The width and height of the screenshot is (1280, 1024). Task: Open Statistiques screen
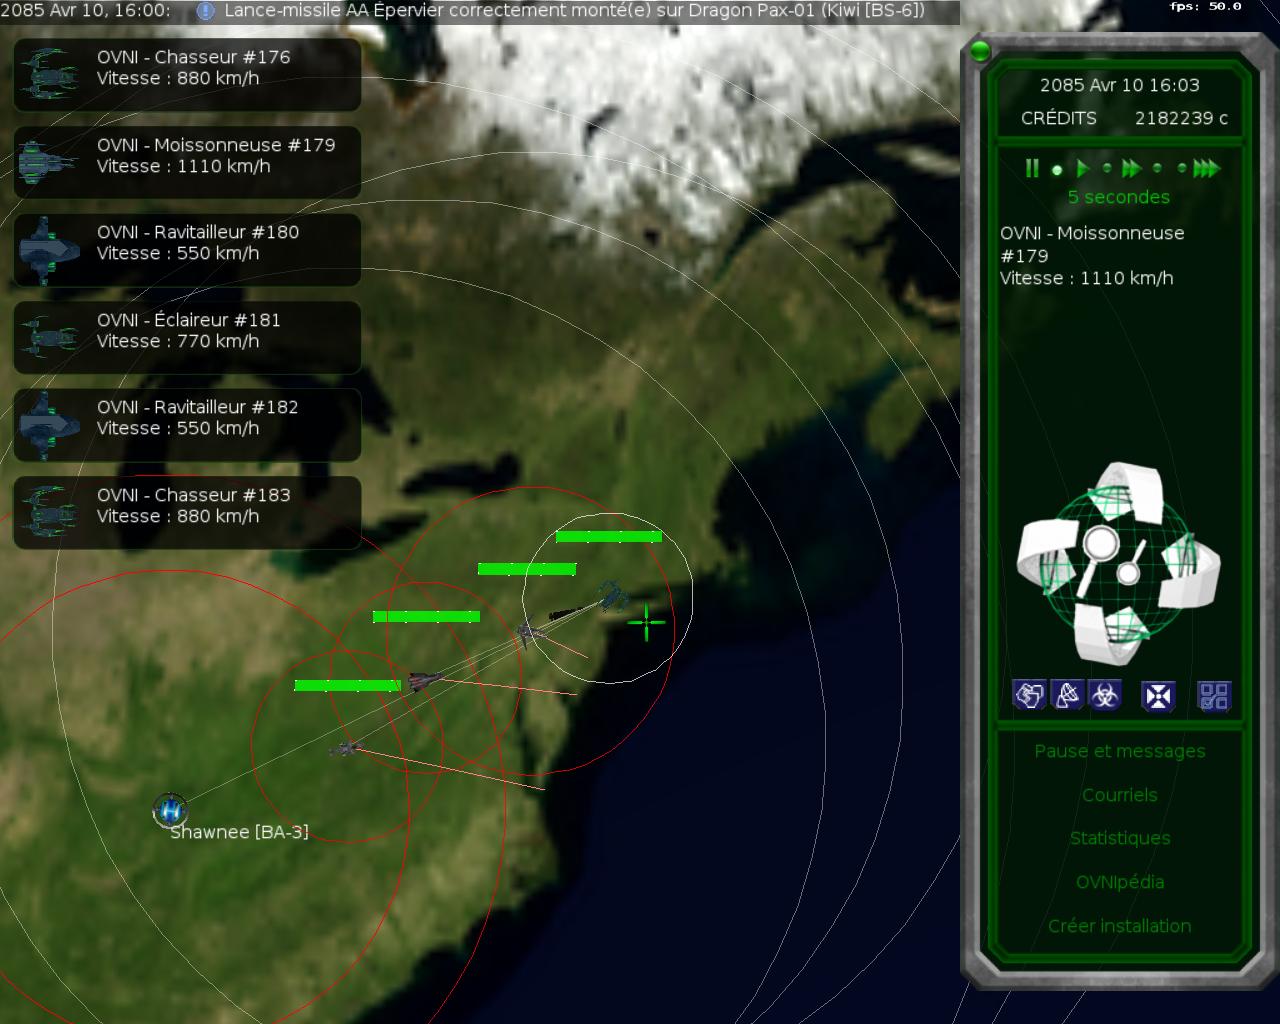pyautogui.click(x=1120, y=838)
